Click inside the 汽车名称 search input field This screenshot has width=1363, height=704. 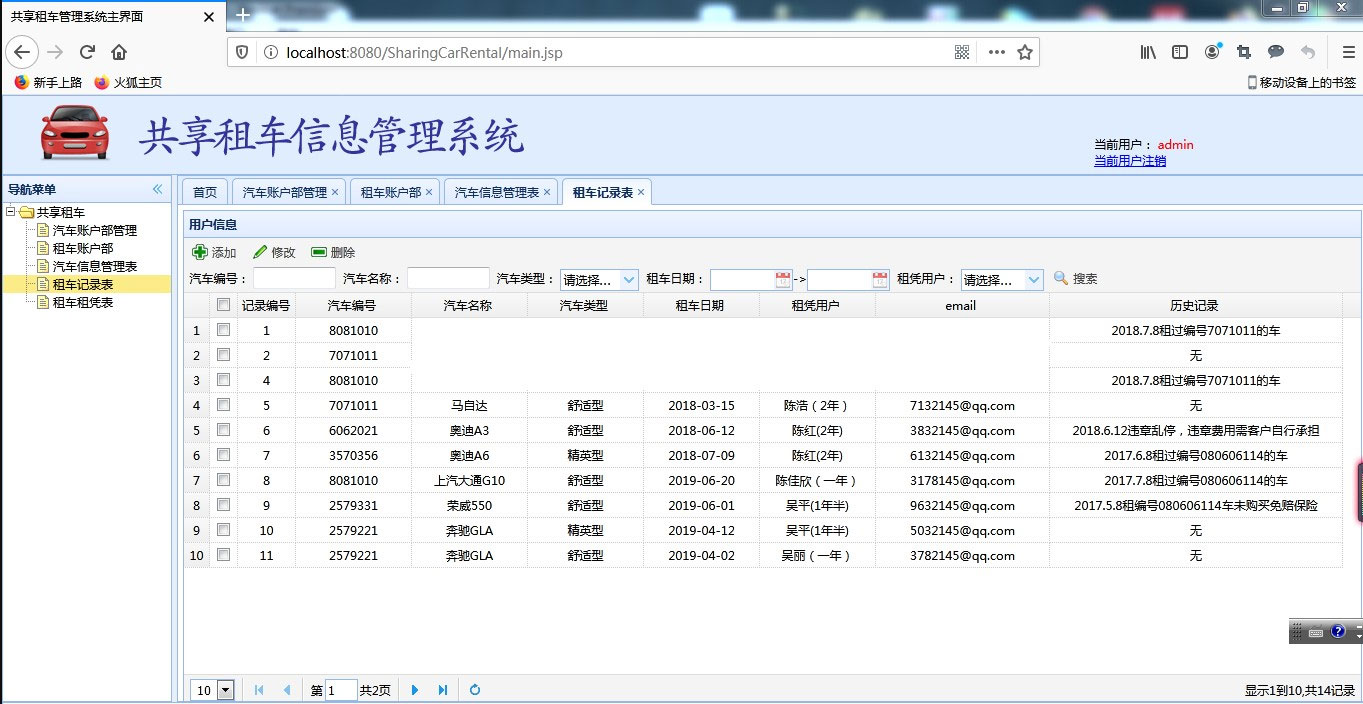[447, 278]
